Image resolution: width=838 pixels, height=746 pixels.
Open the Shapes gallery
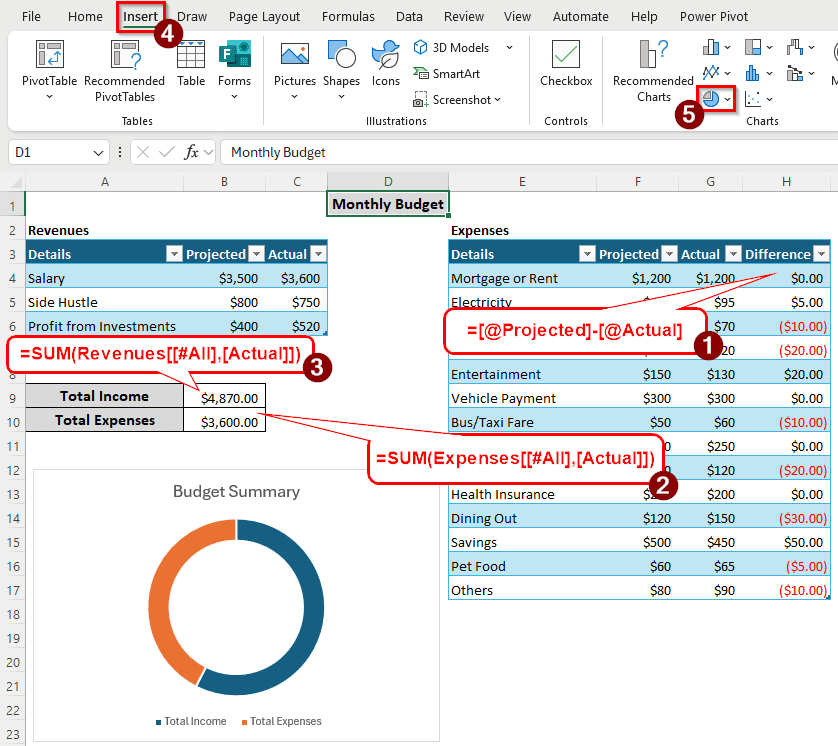341,56
